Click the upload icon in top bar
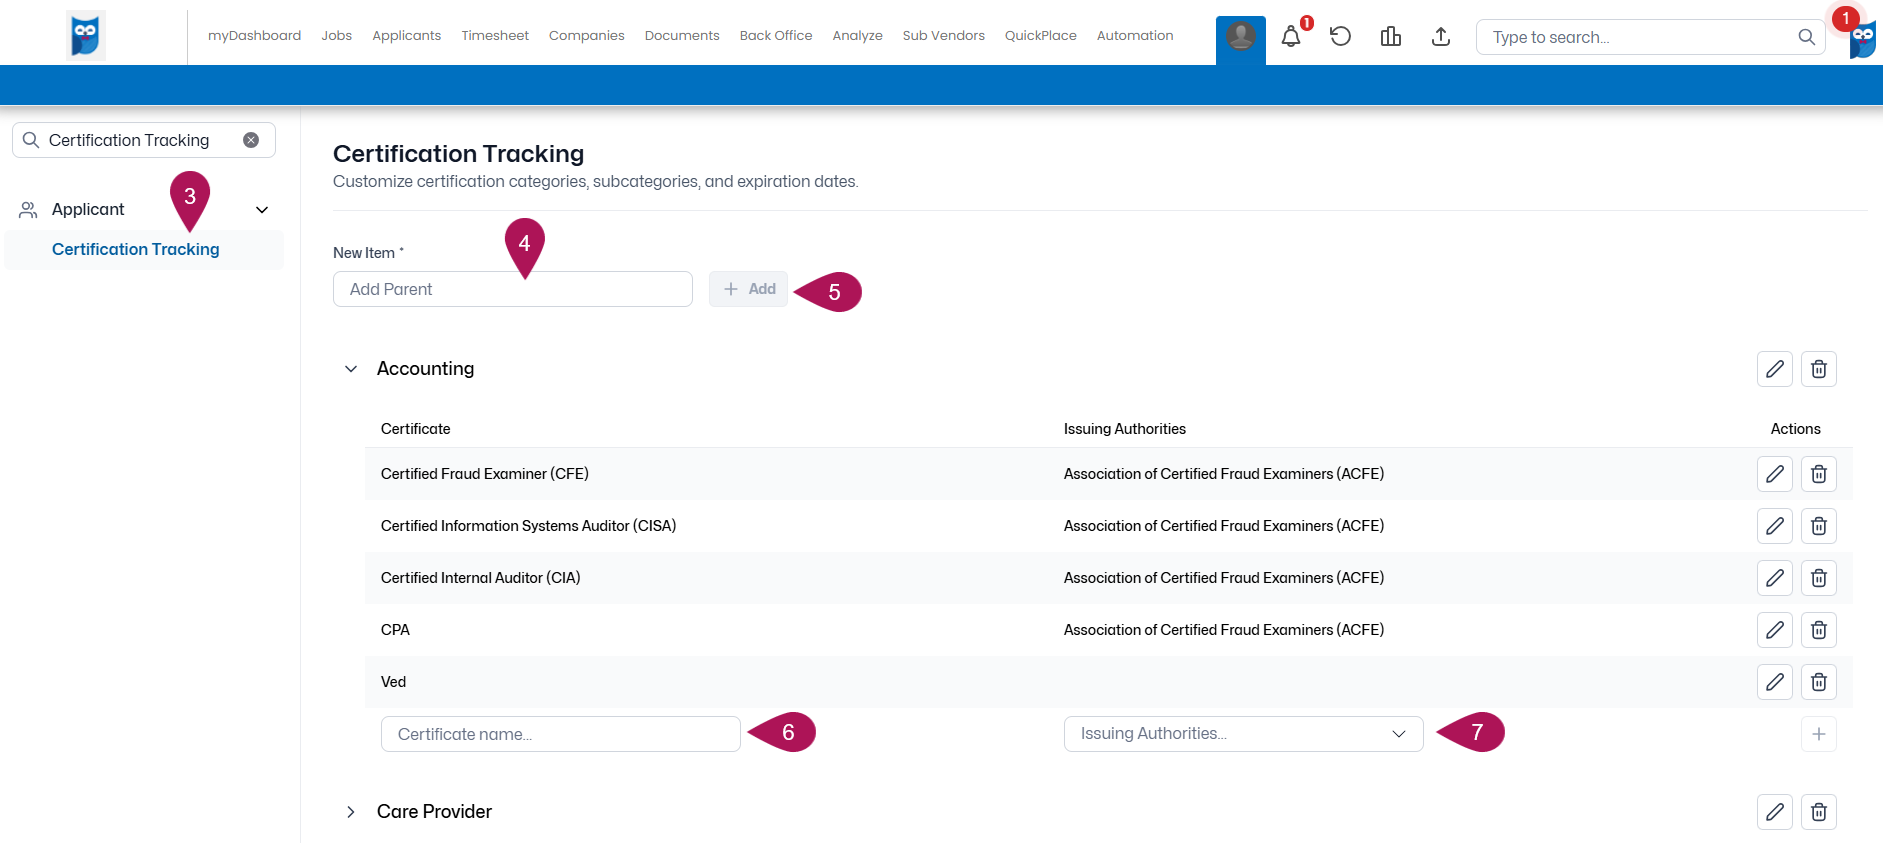 [1440, 37]
